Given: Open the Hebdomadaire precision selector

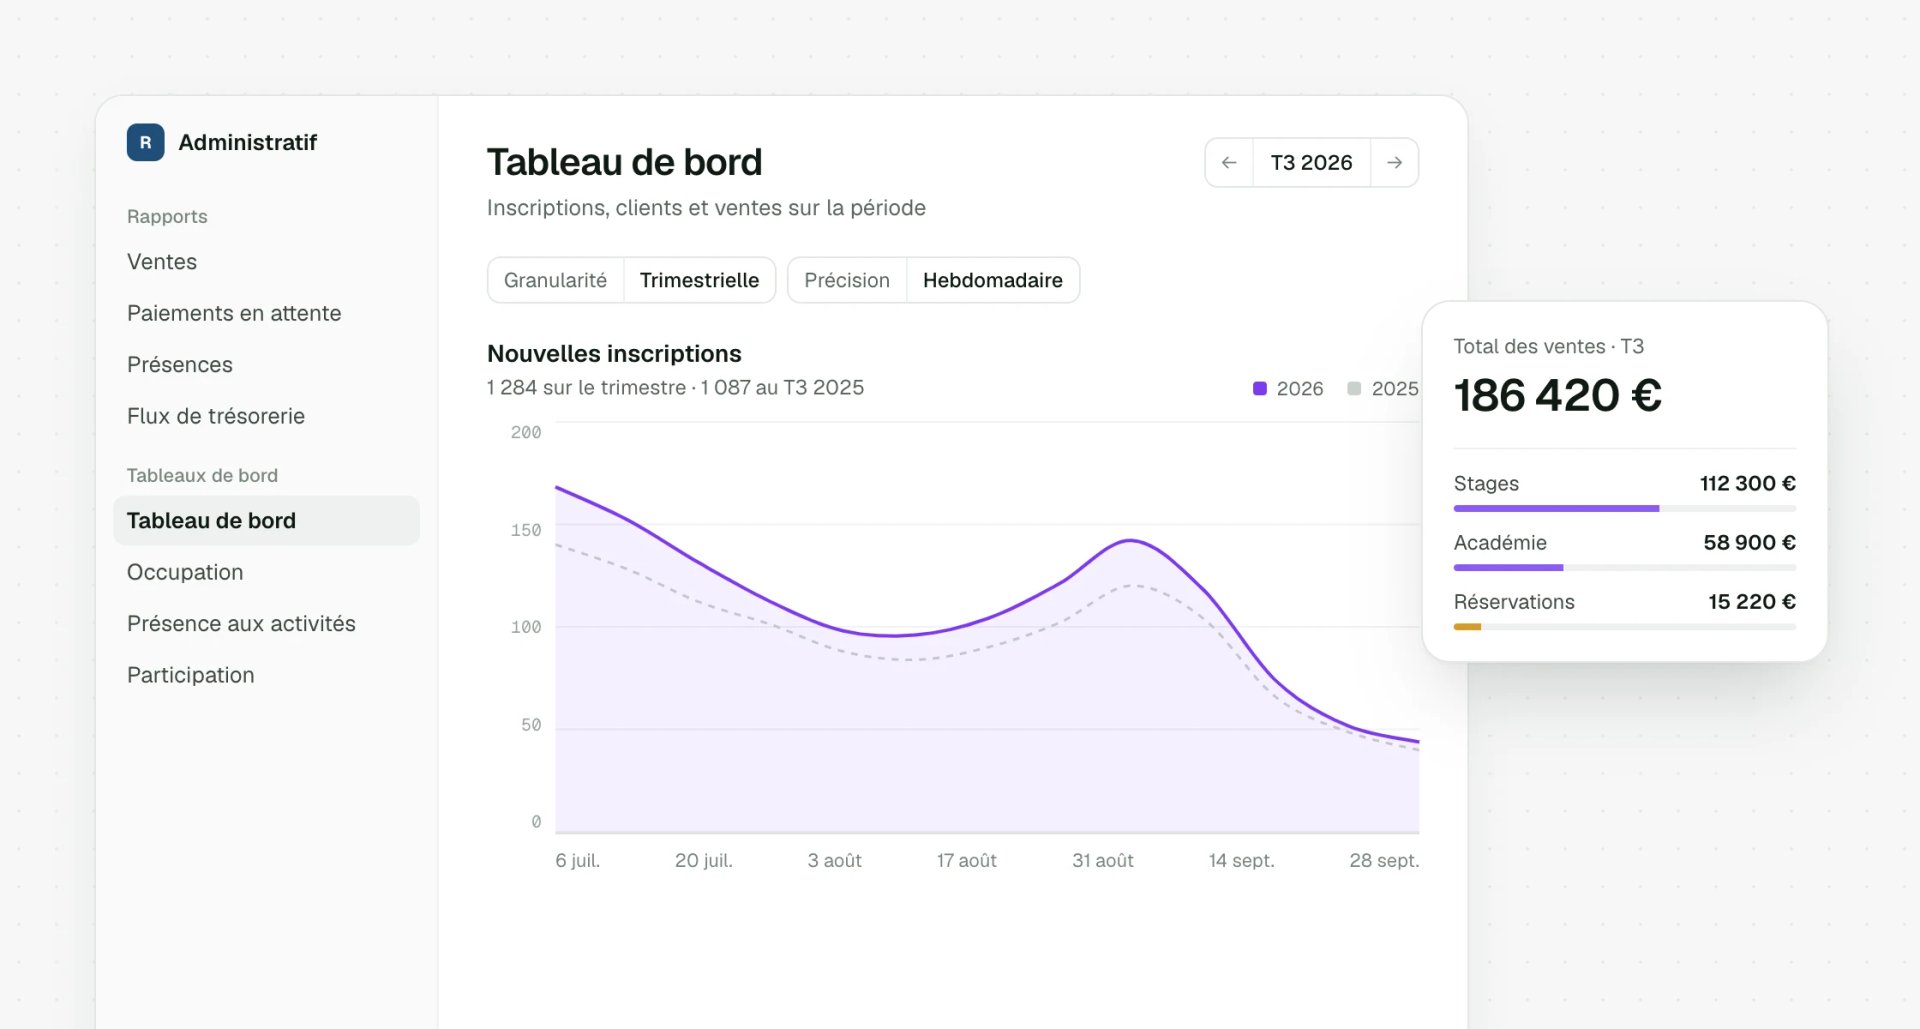Looking at the screenshot, I should tap(992, 280).
